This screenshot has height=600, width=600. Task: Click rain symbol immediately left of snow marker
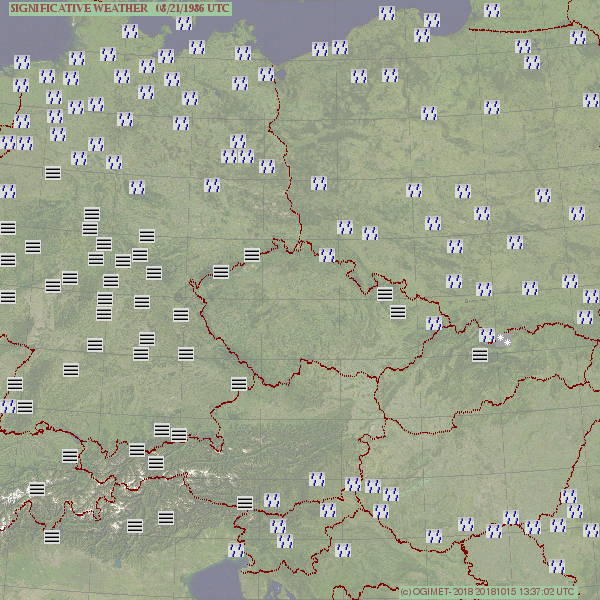point(487,335)
